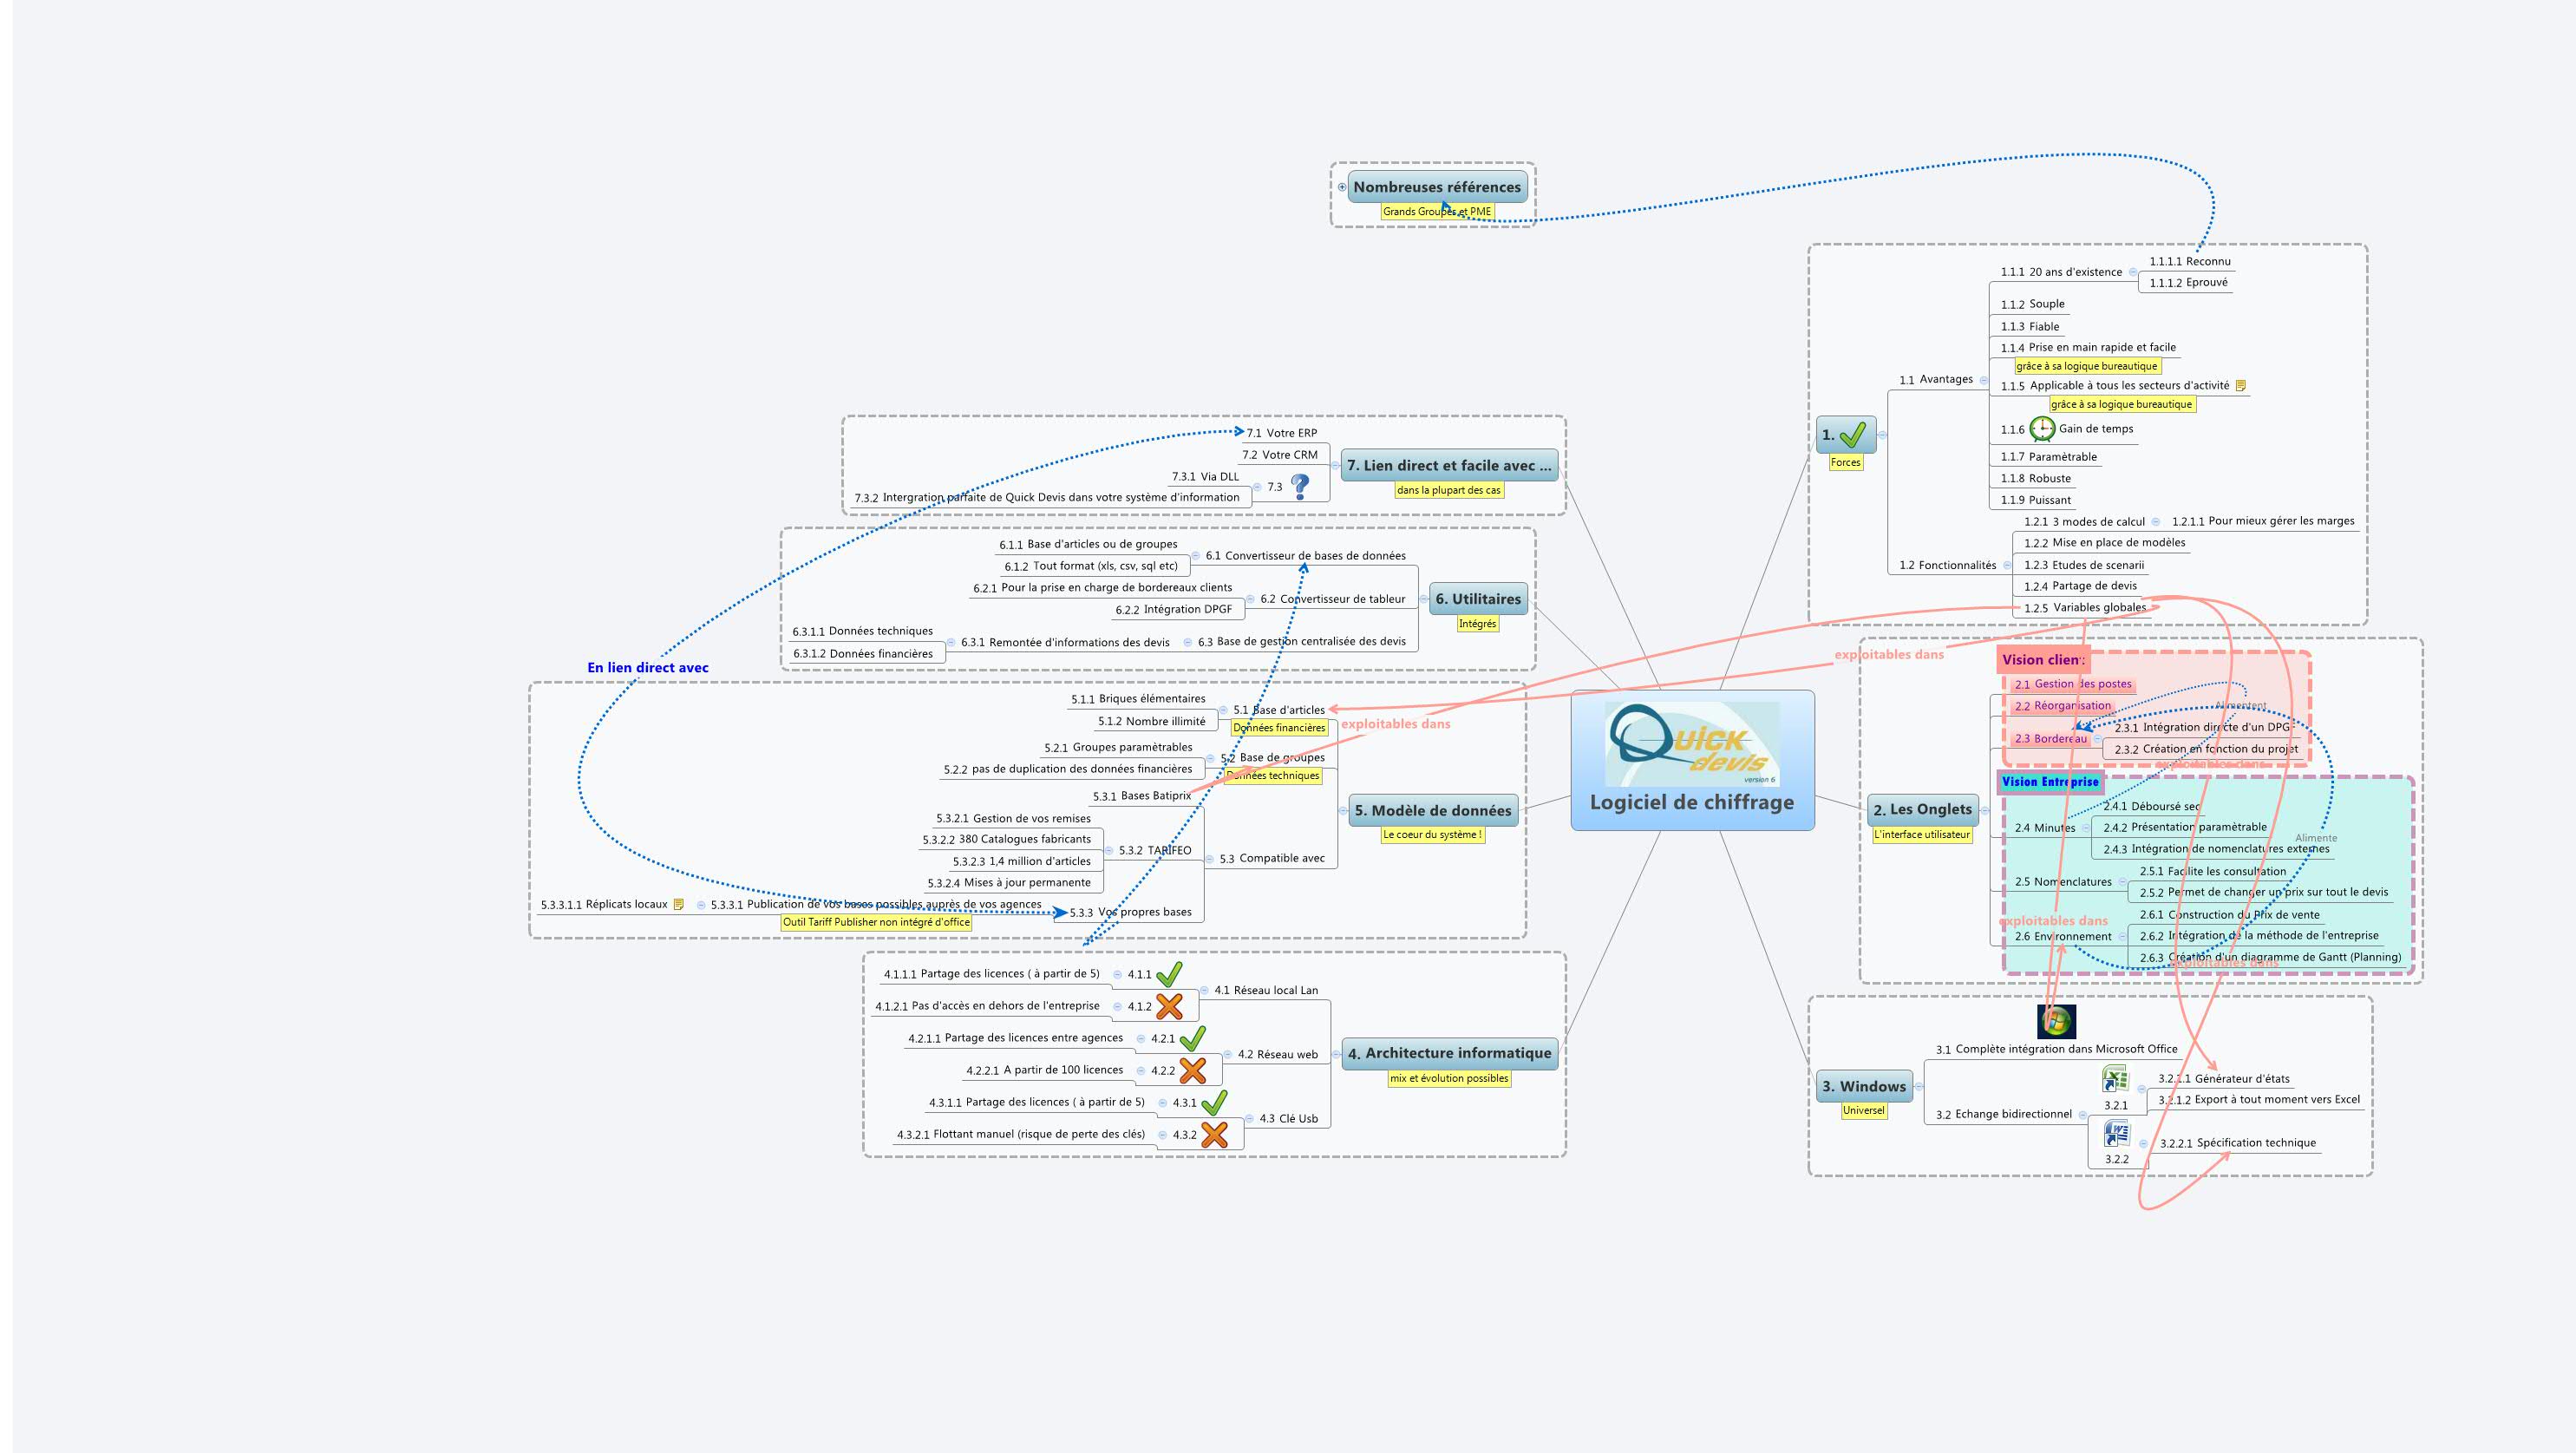Collapse topic 1.1 Avantages

click(1983, 380)
